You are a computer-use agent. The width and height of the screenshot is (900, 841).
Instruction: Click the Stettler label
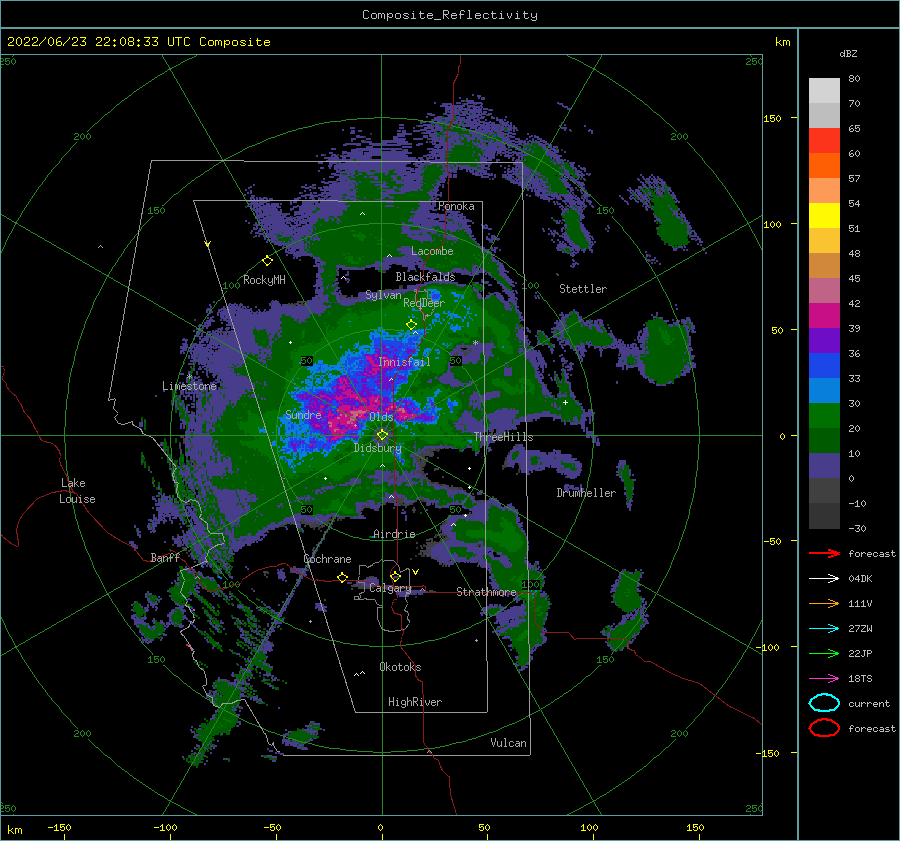tap(583, 289)
